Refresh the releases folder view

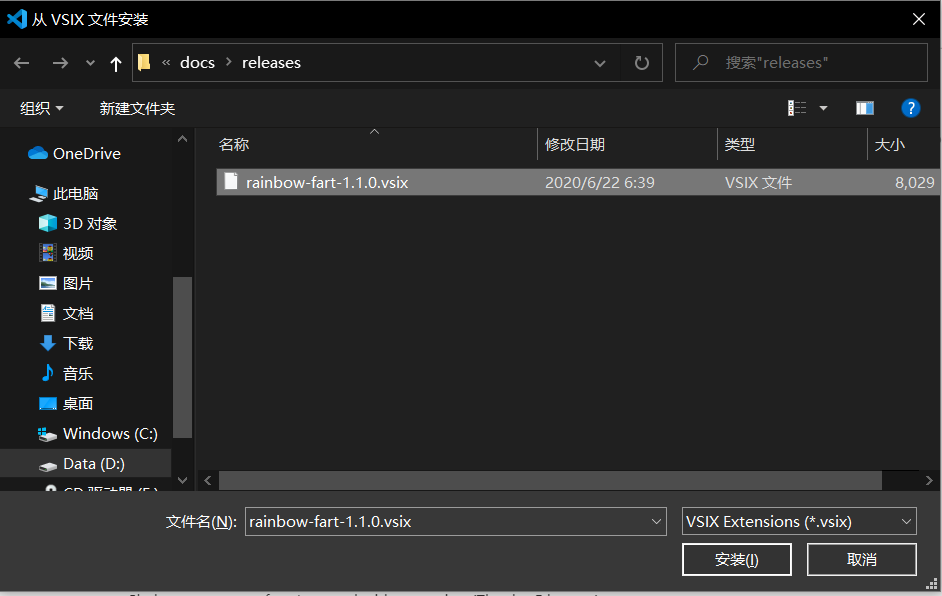[x=642, y=62]
